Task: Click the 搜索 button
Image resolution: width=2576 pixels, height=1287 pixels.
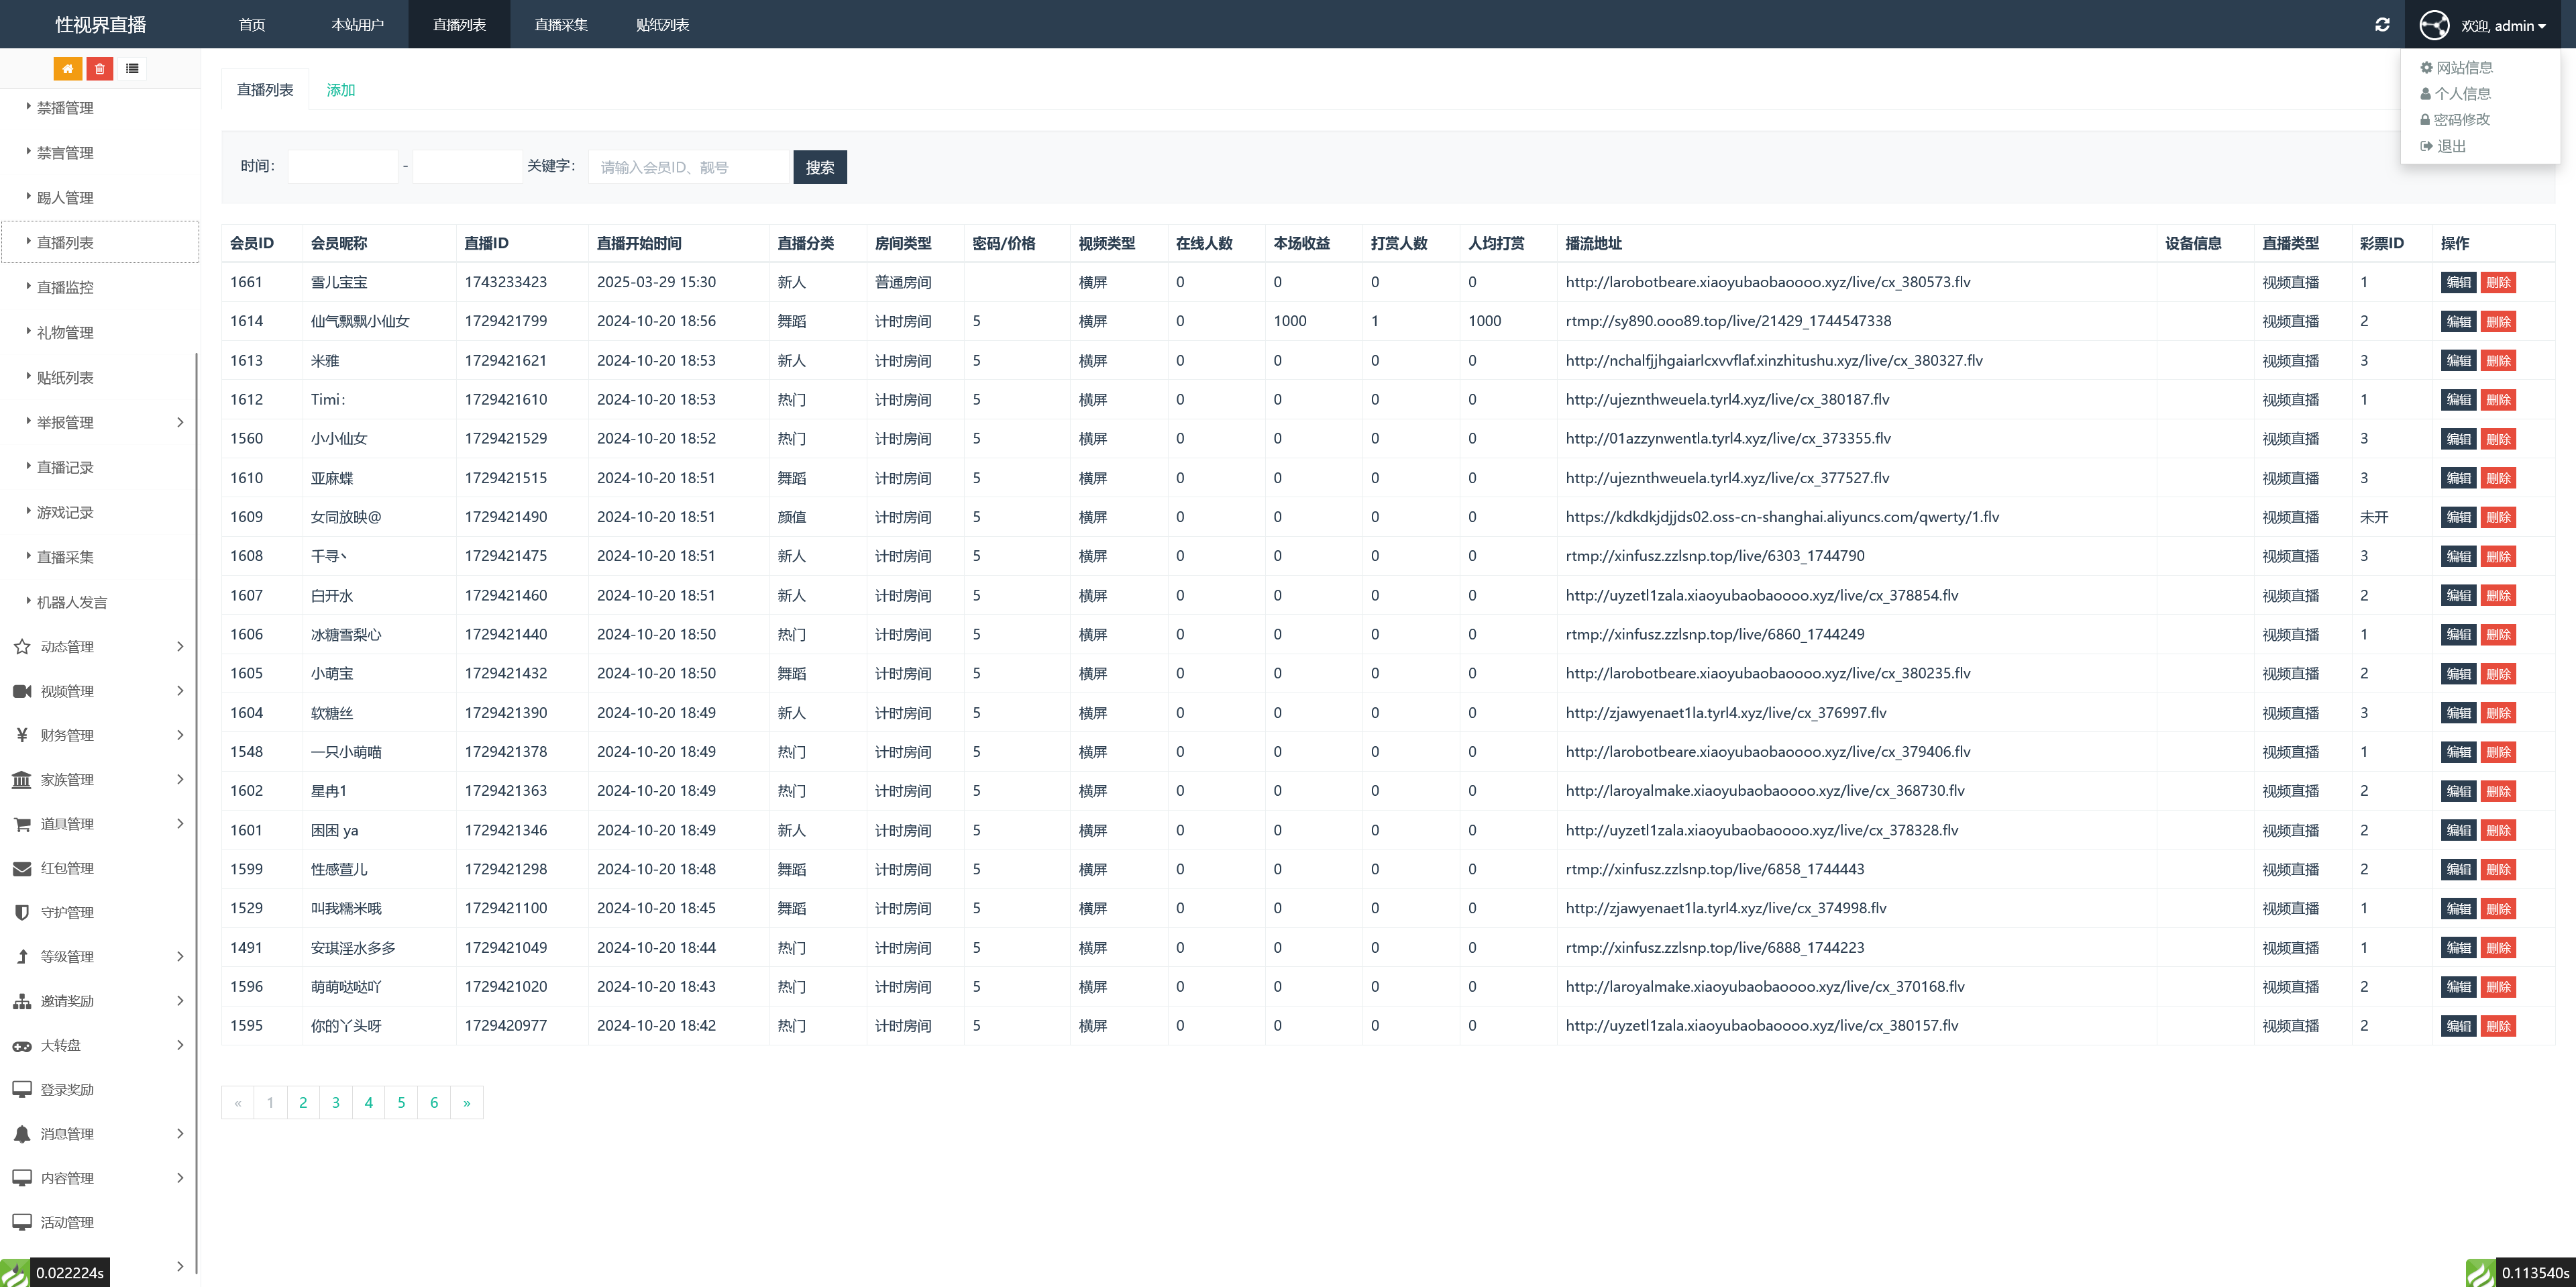Action: pyautogui.click(x=819, y=167)
